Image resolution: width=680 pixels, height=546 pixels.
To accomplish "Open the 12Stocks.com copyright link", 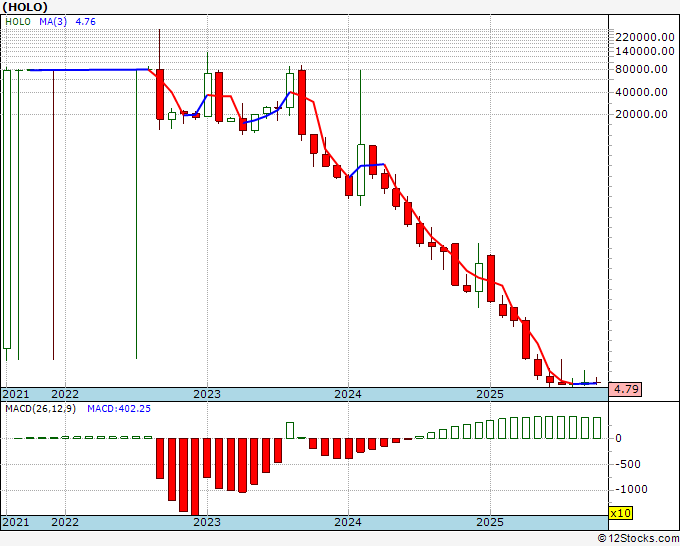I will 638,539.
